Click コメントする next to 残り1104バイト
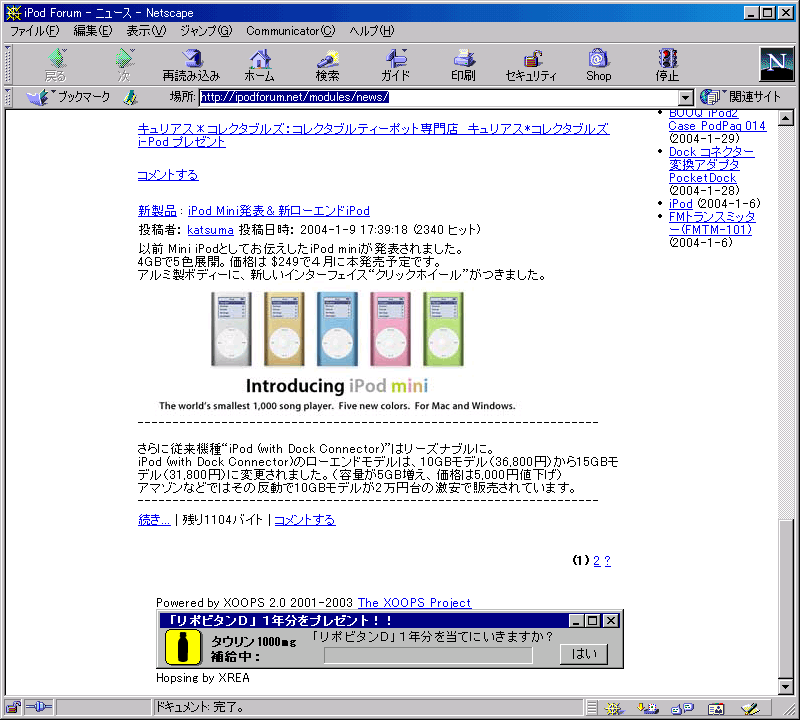This screenshot has height=720, width=800. 305,520
